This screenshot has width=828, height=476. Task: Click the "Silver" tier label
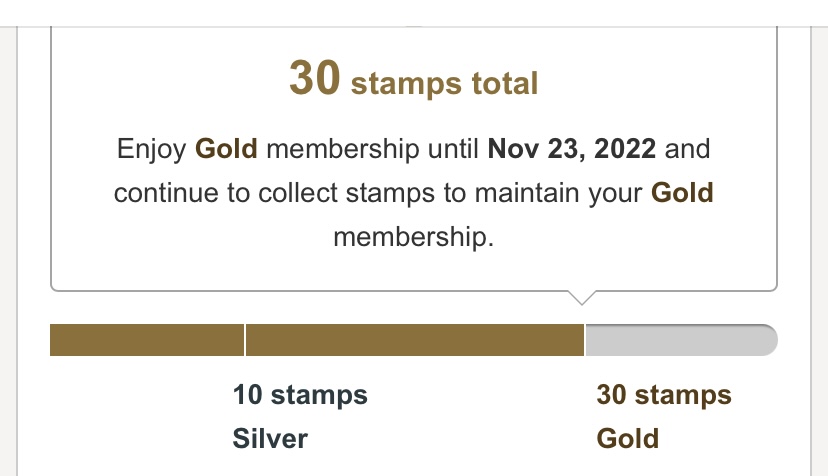270,438
